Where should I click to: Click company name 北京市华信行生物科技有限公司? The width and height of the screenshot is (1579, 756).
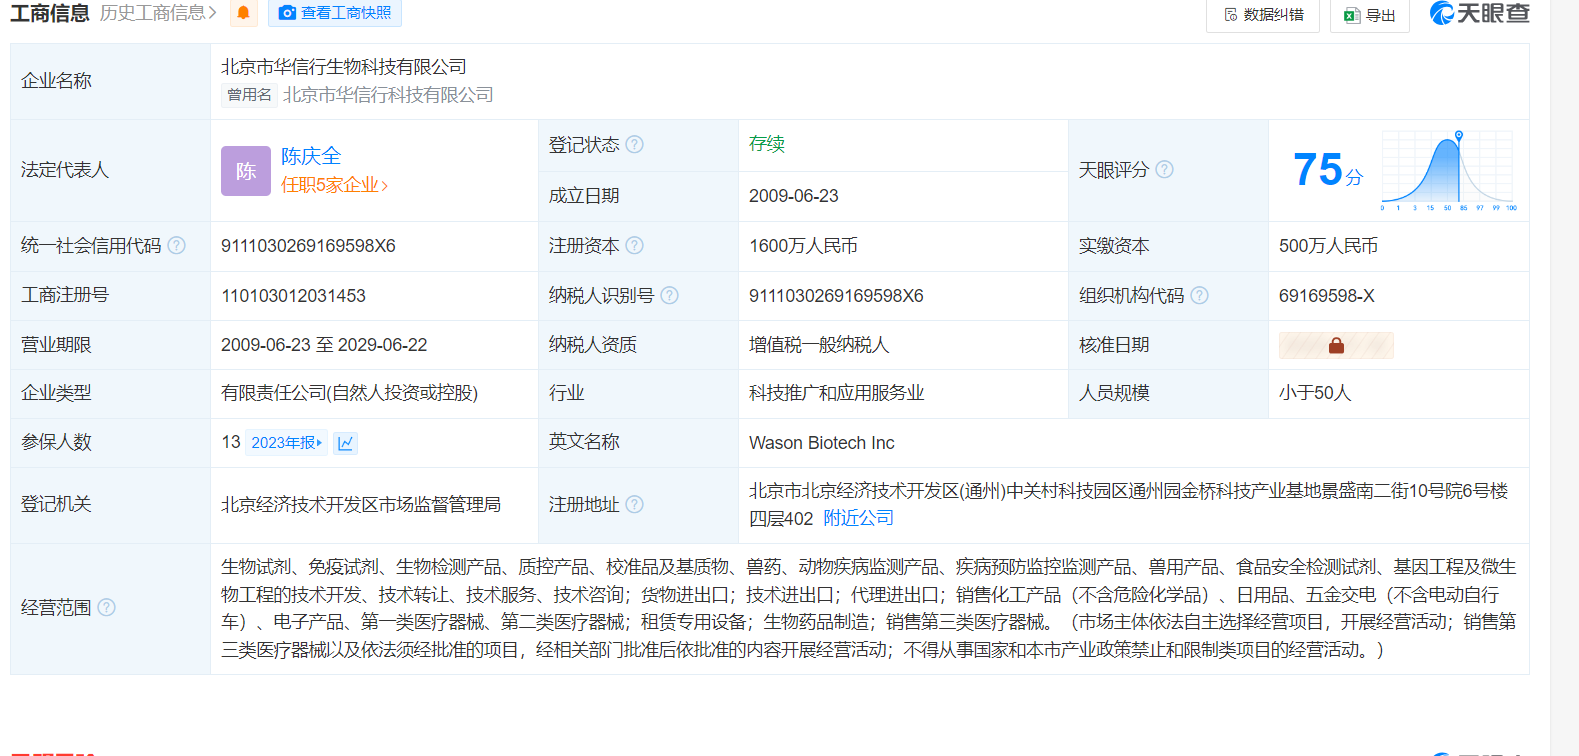pos(344,67)
